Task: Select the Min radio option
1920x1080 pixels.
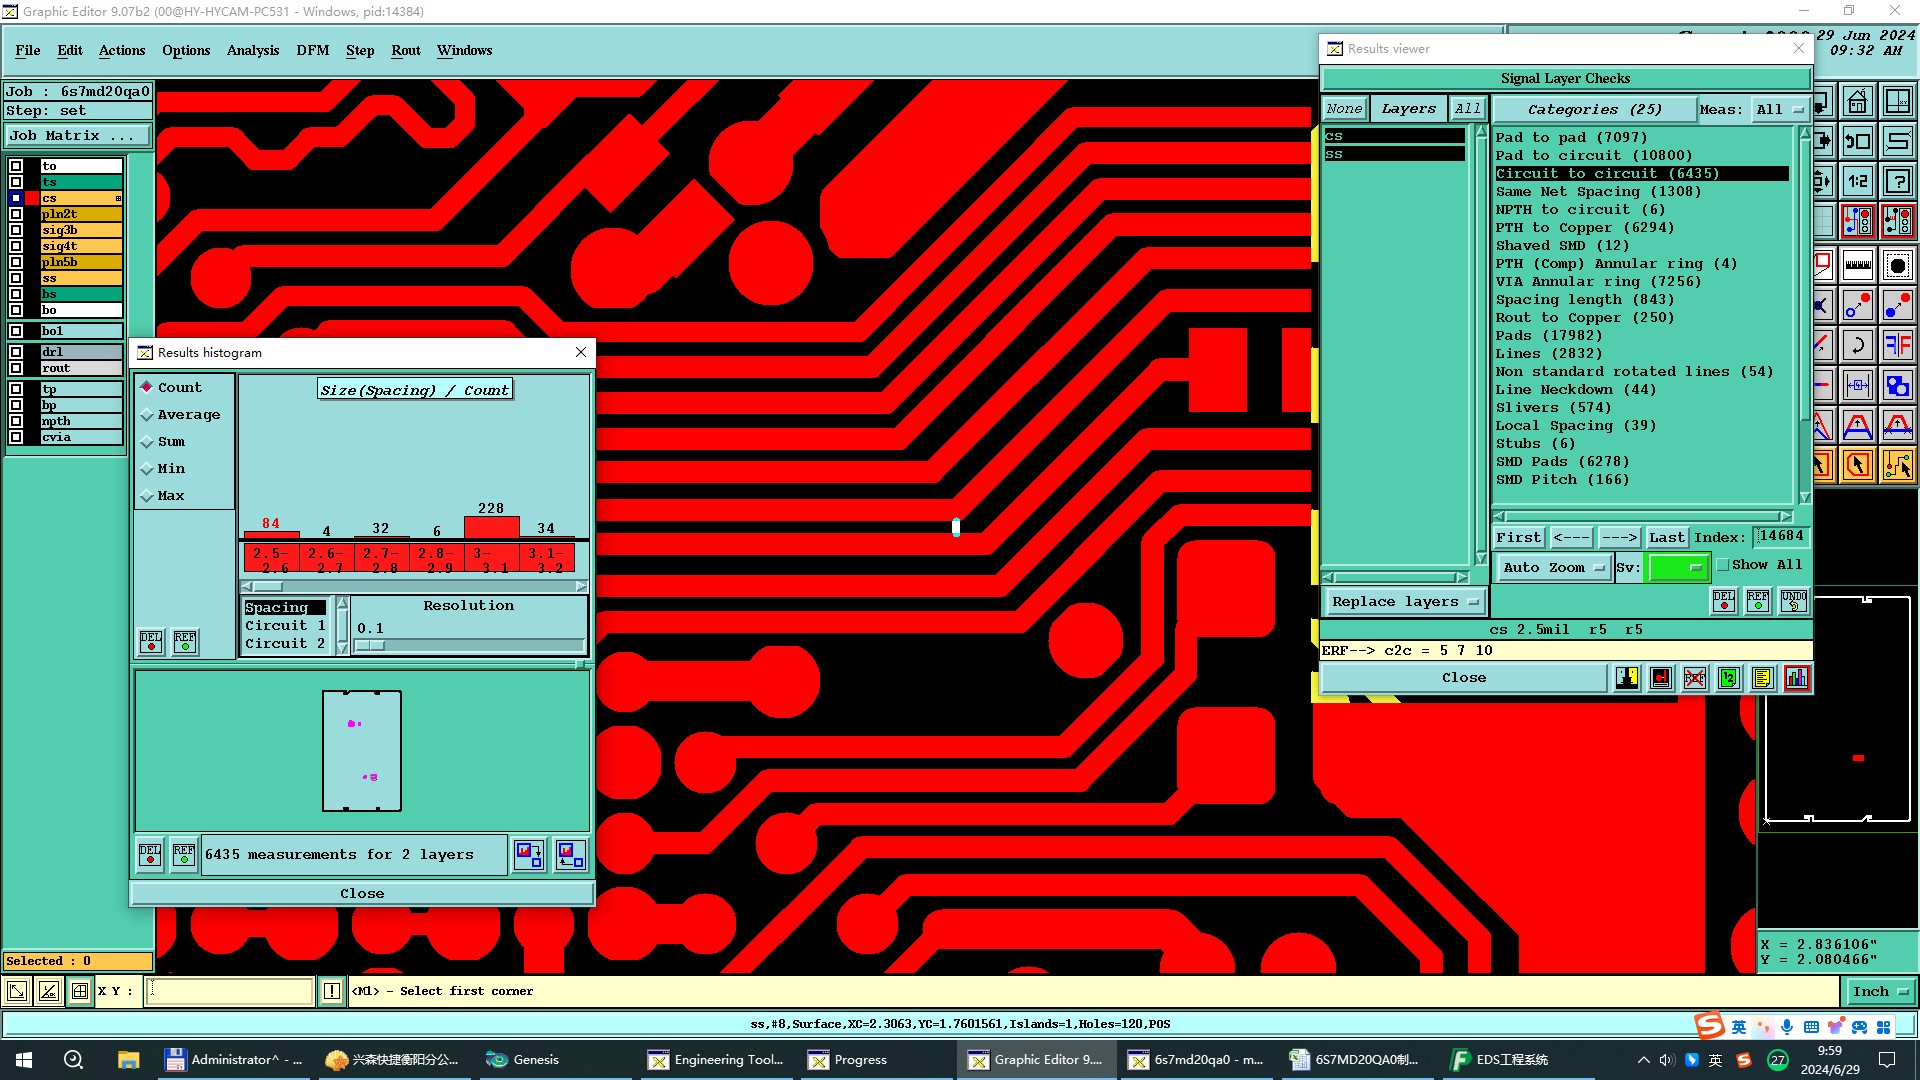Action: (x=163, y=468)
